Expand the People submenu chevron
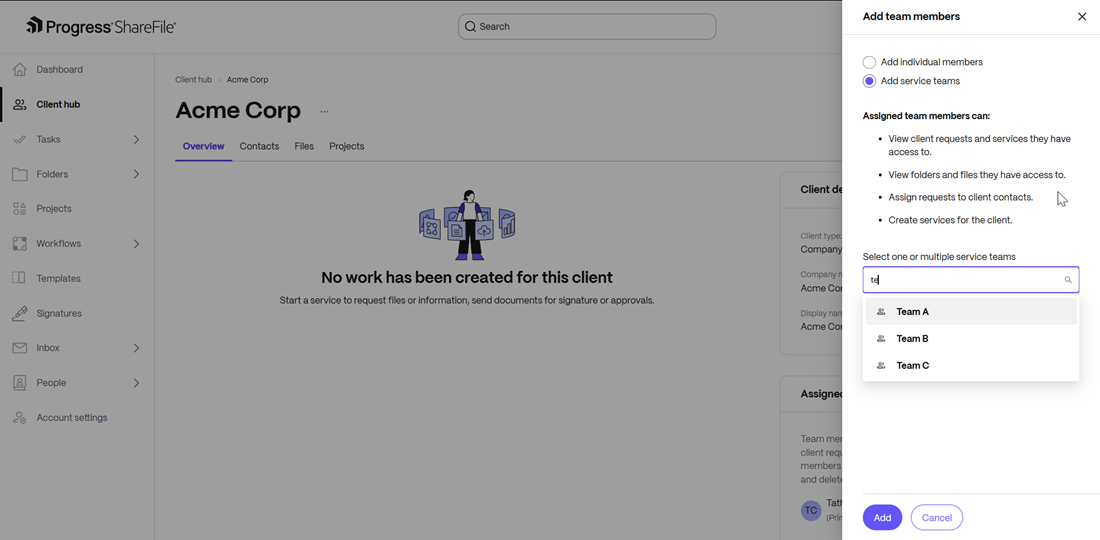 pyautogui.click(x=136, y=383)
